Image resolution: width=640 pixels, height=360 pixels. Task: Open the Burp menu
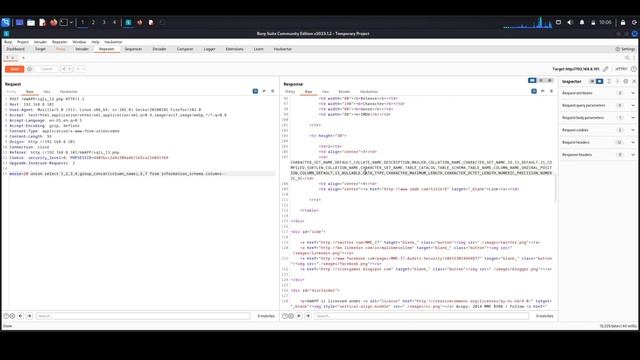tap(8, 42)
